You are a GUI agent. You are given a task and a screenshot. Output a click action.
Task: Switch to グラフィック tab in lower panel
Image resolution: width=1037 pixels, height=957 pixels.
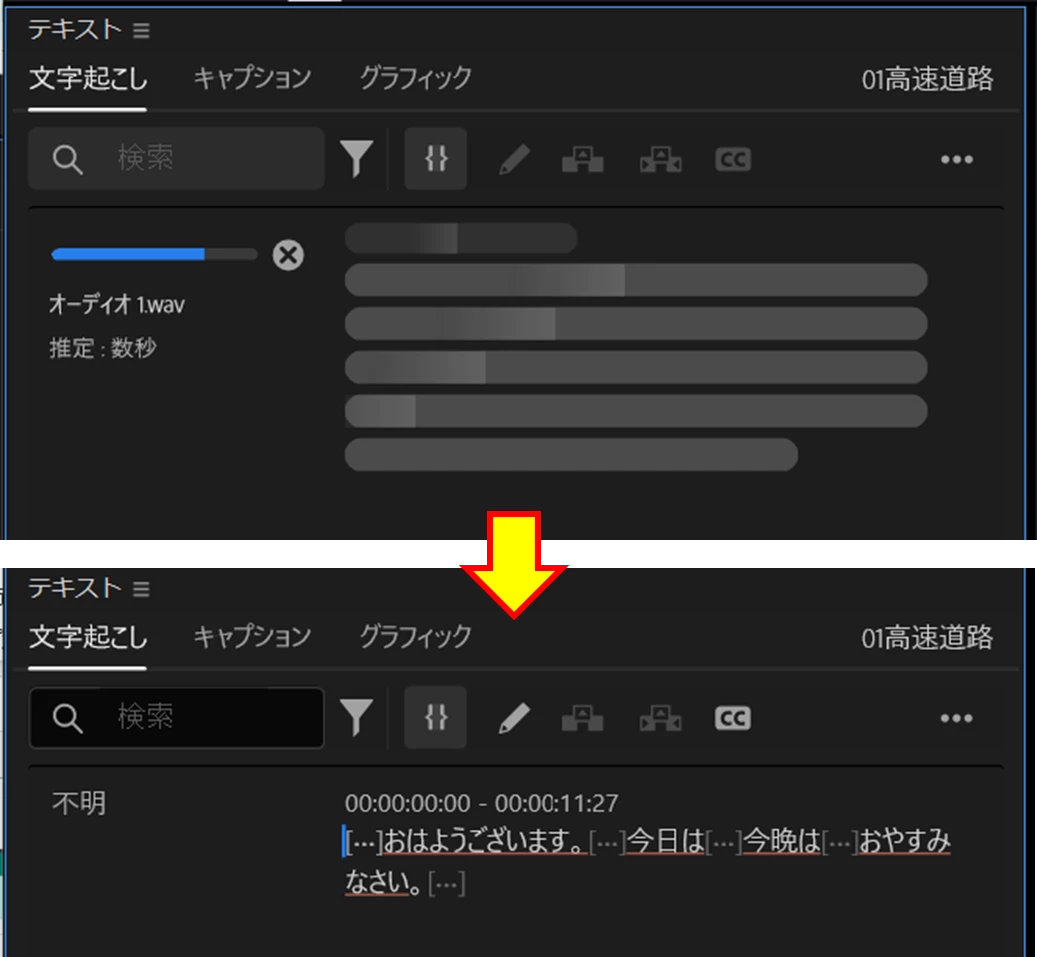416,636
